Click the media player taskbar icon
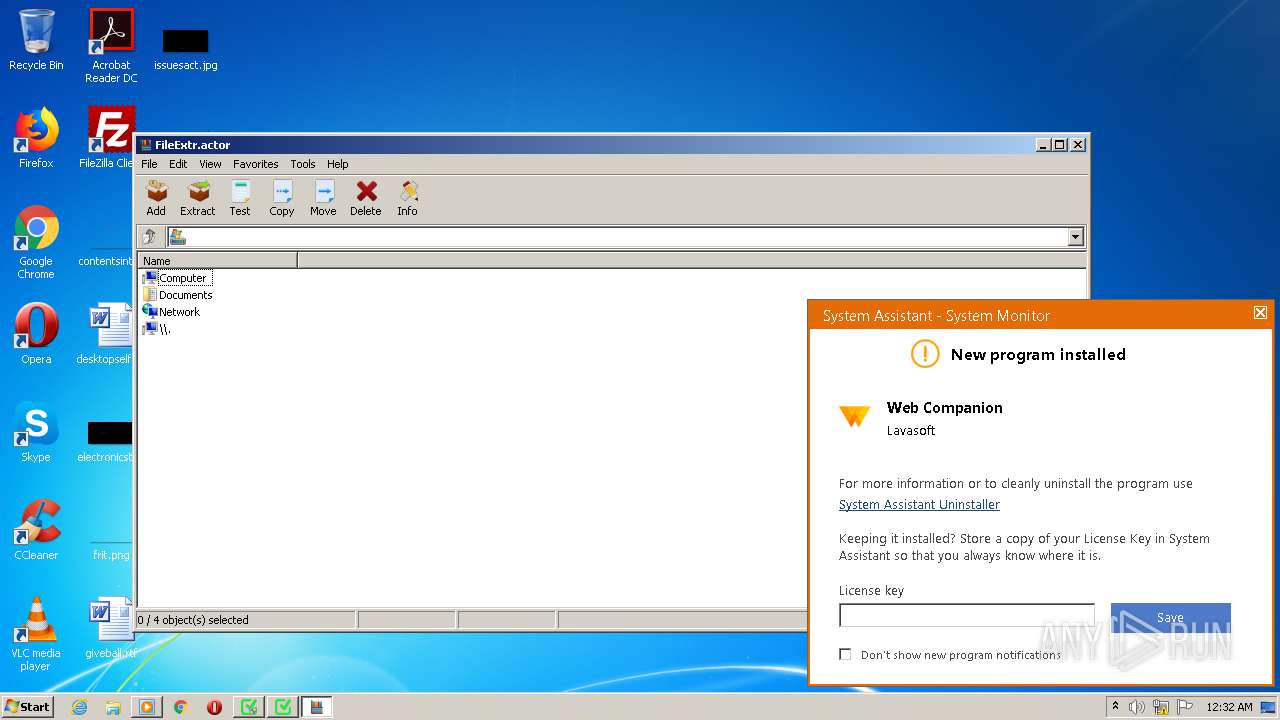This screenshot has height=720, width=1280. pyautogui.click(x=147, y=707)
